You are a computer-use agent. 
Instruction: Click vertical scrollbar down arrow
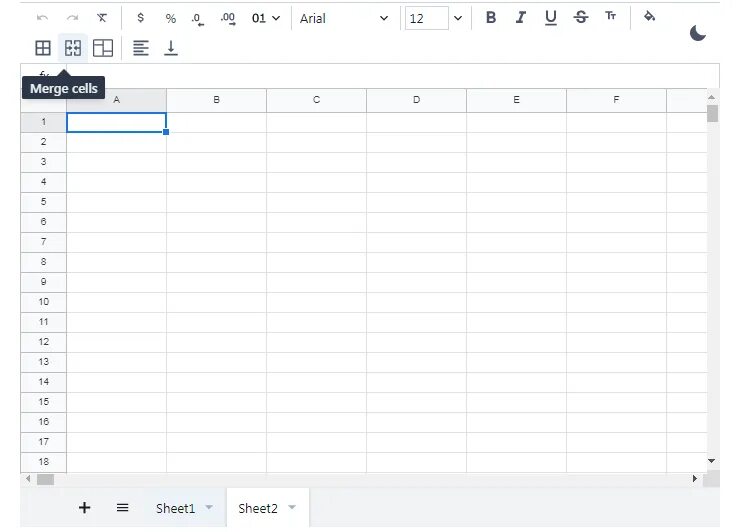point(712,461)
